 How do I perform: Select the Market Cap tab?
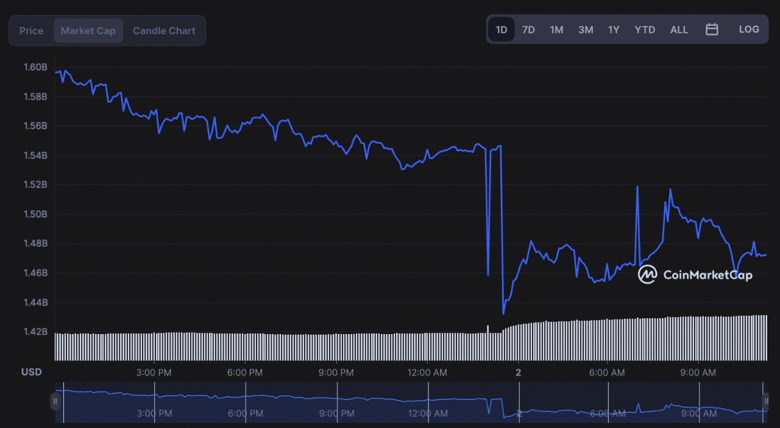[88, 31]
